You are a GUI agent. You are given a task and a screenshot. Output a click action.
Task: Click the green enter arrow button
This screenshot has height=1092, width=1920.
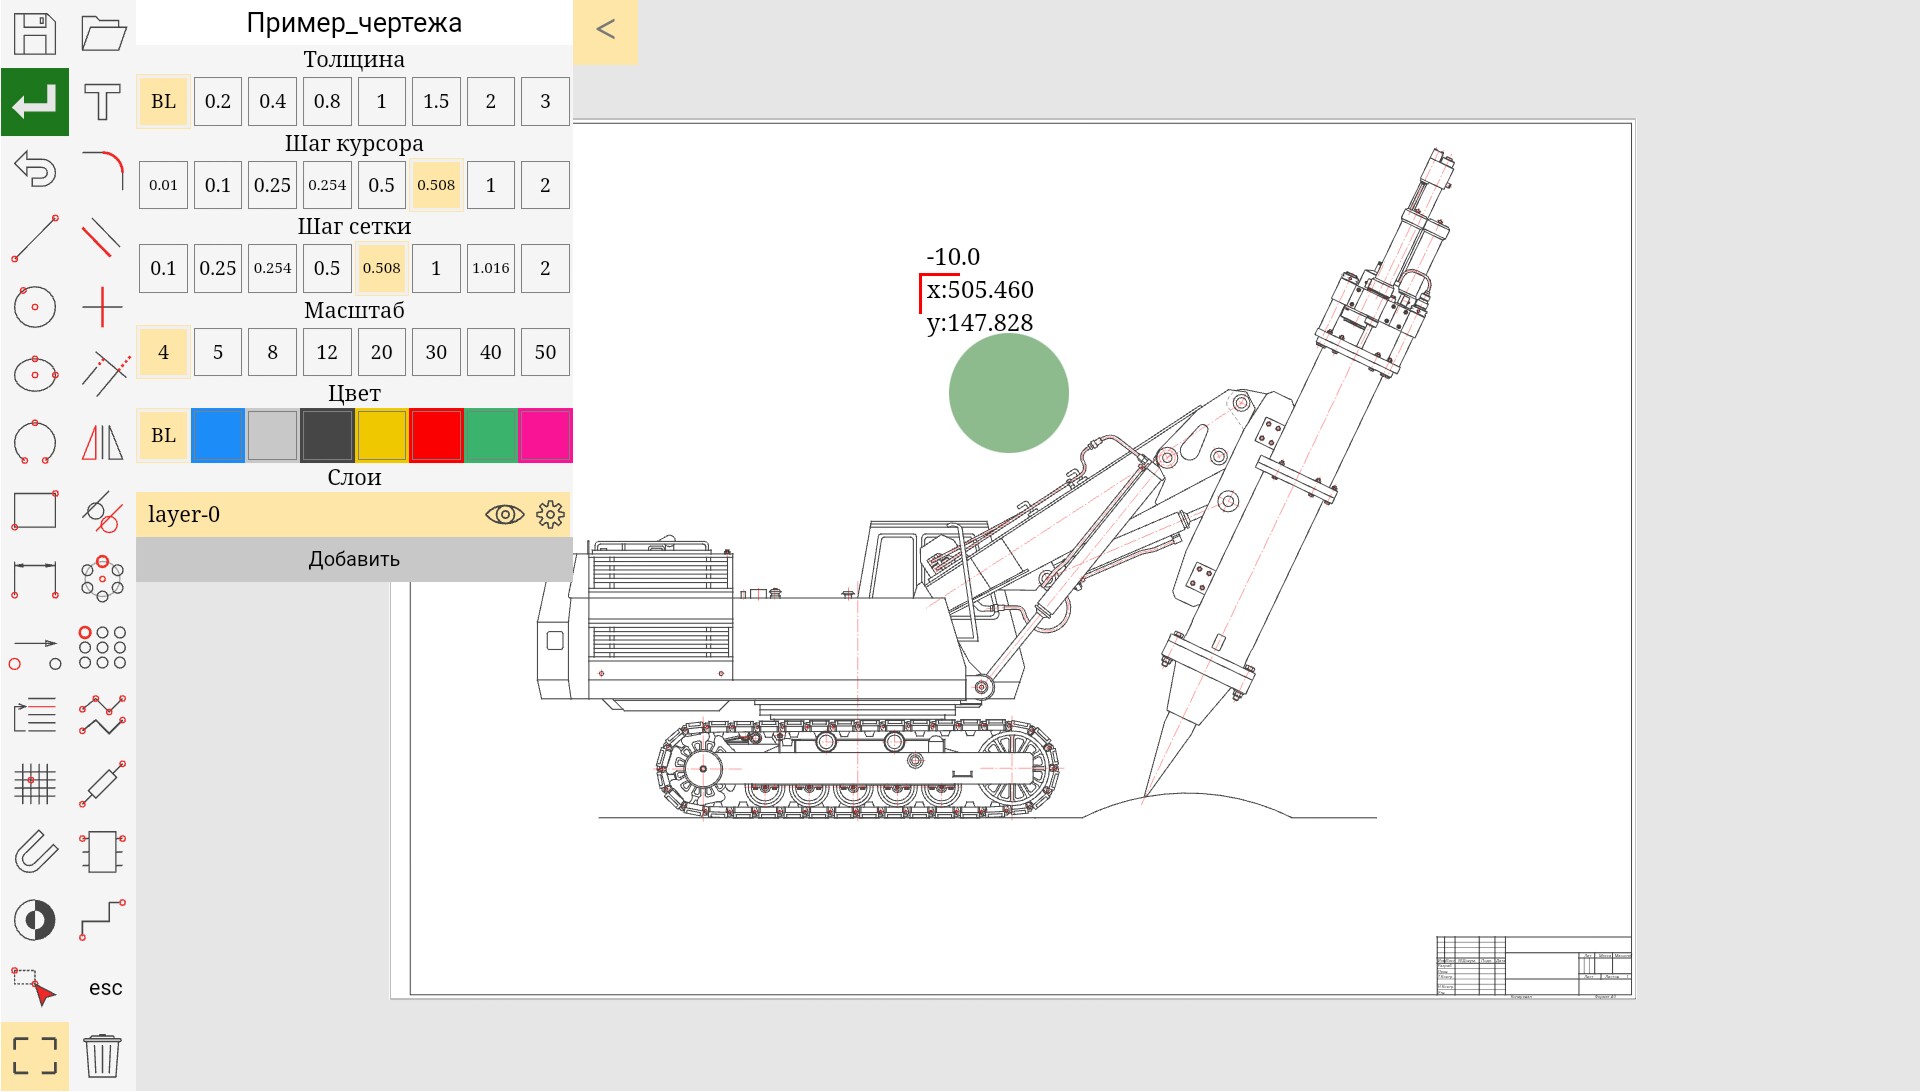tap(35, 102)
